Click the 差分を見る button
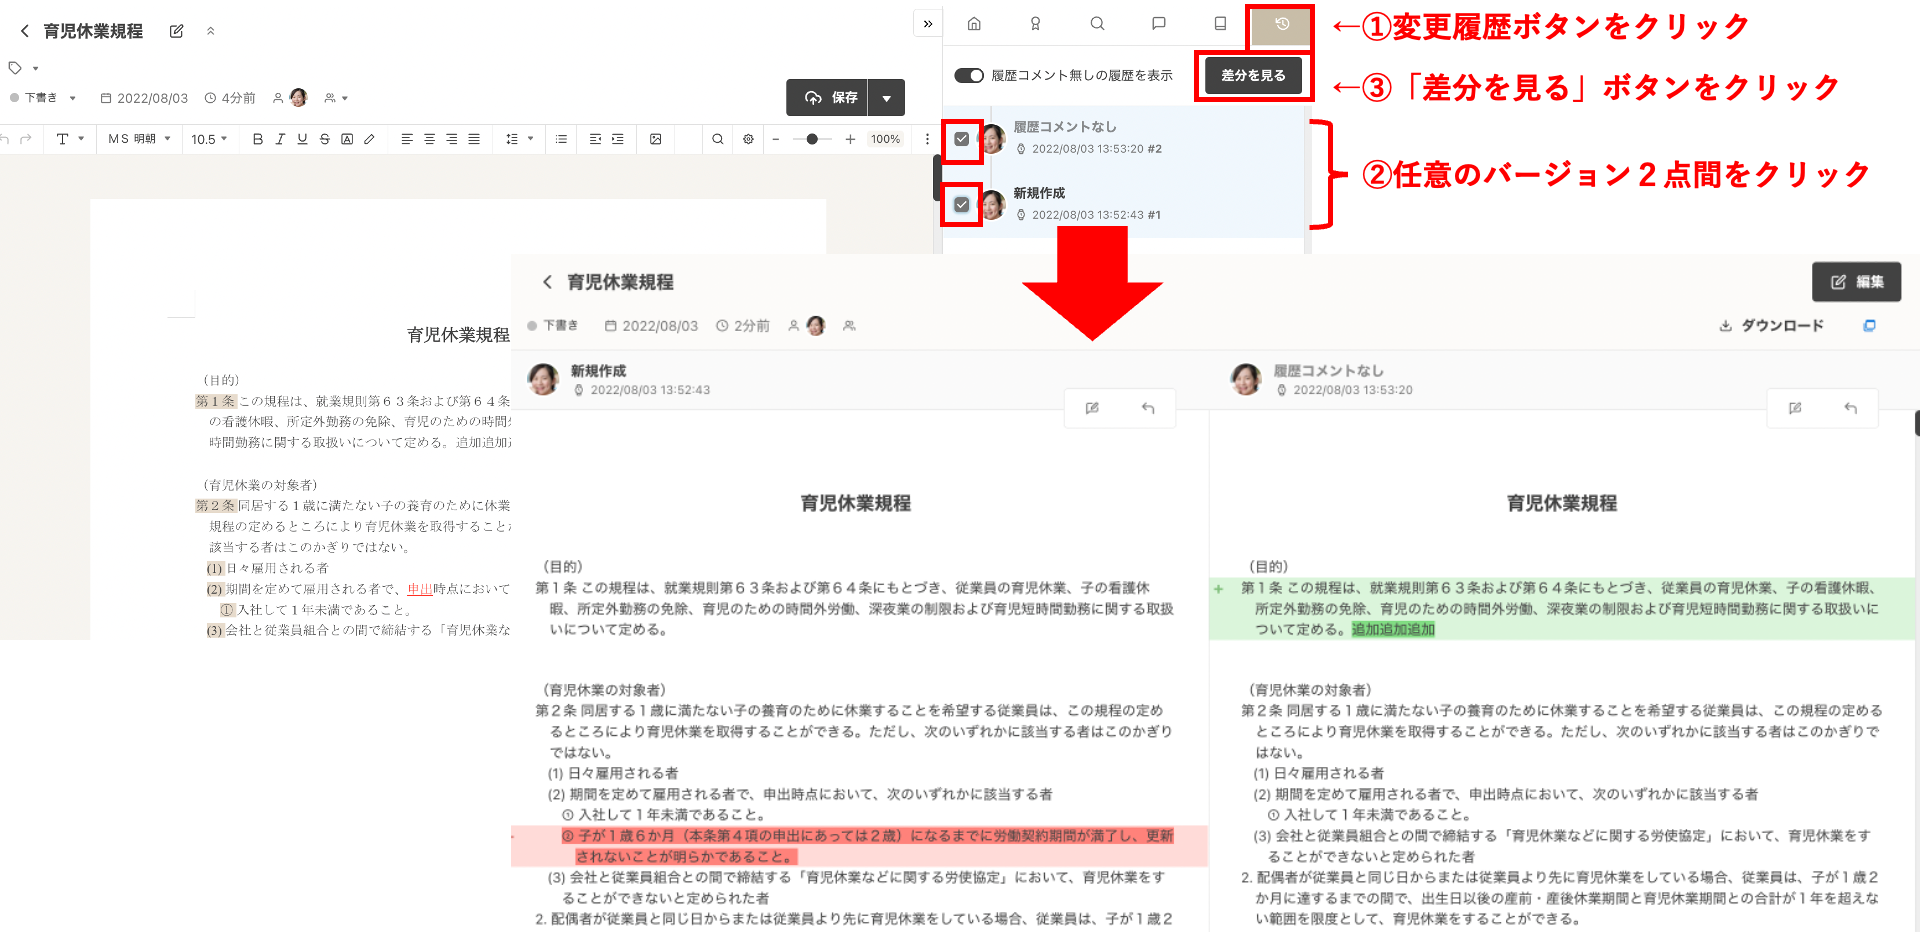Viewport: 1920px width, 932px height. (x=1252, y=76)
